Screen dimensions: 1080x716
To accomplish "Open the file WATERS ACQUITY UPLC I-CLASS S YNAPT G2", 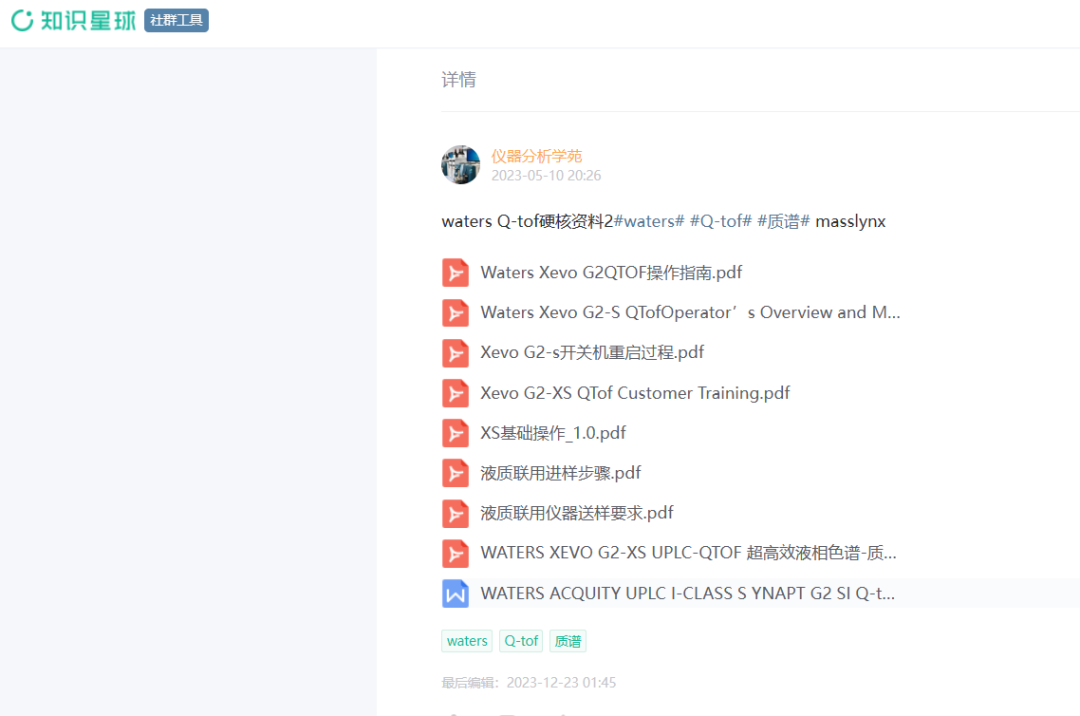I will (x=688, y=593).
